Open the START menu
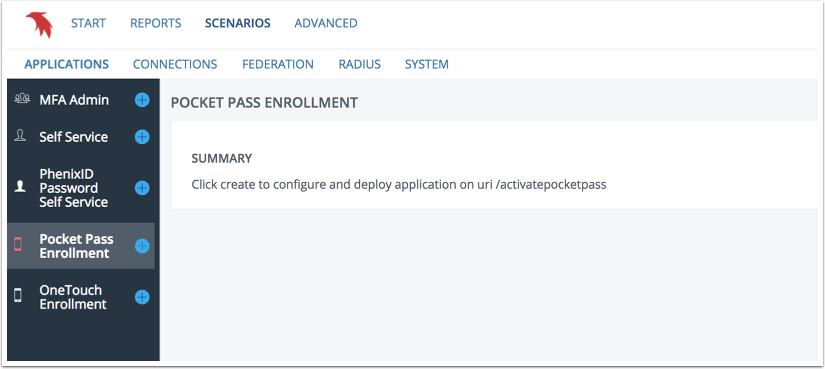 coord(88,23)
